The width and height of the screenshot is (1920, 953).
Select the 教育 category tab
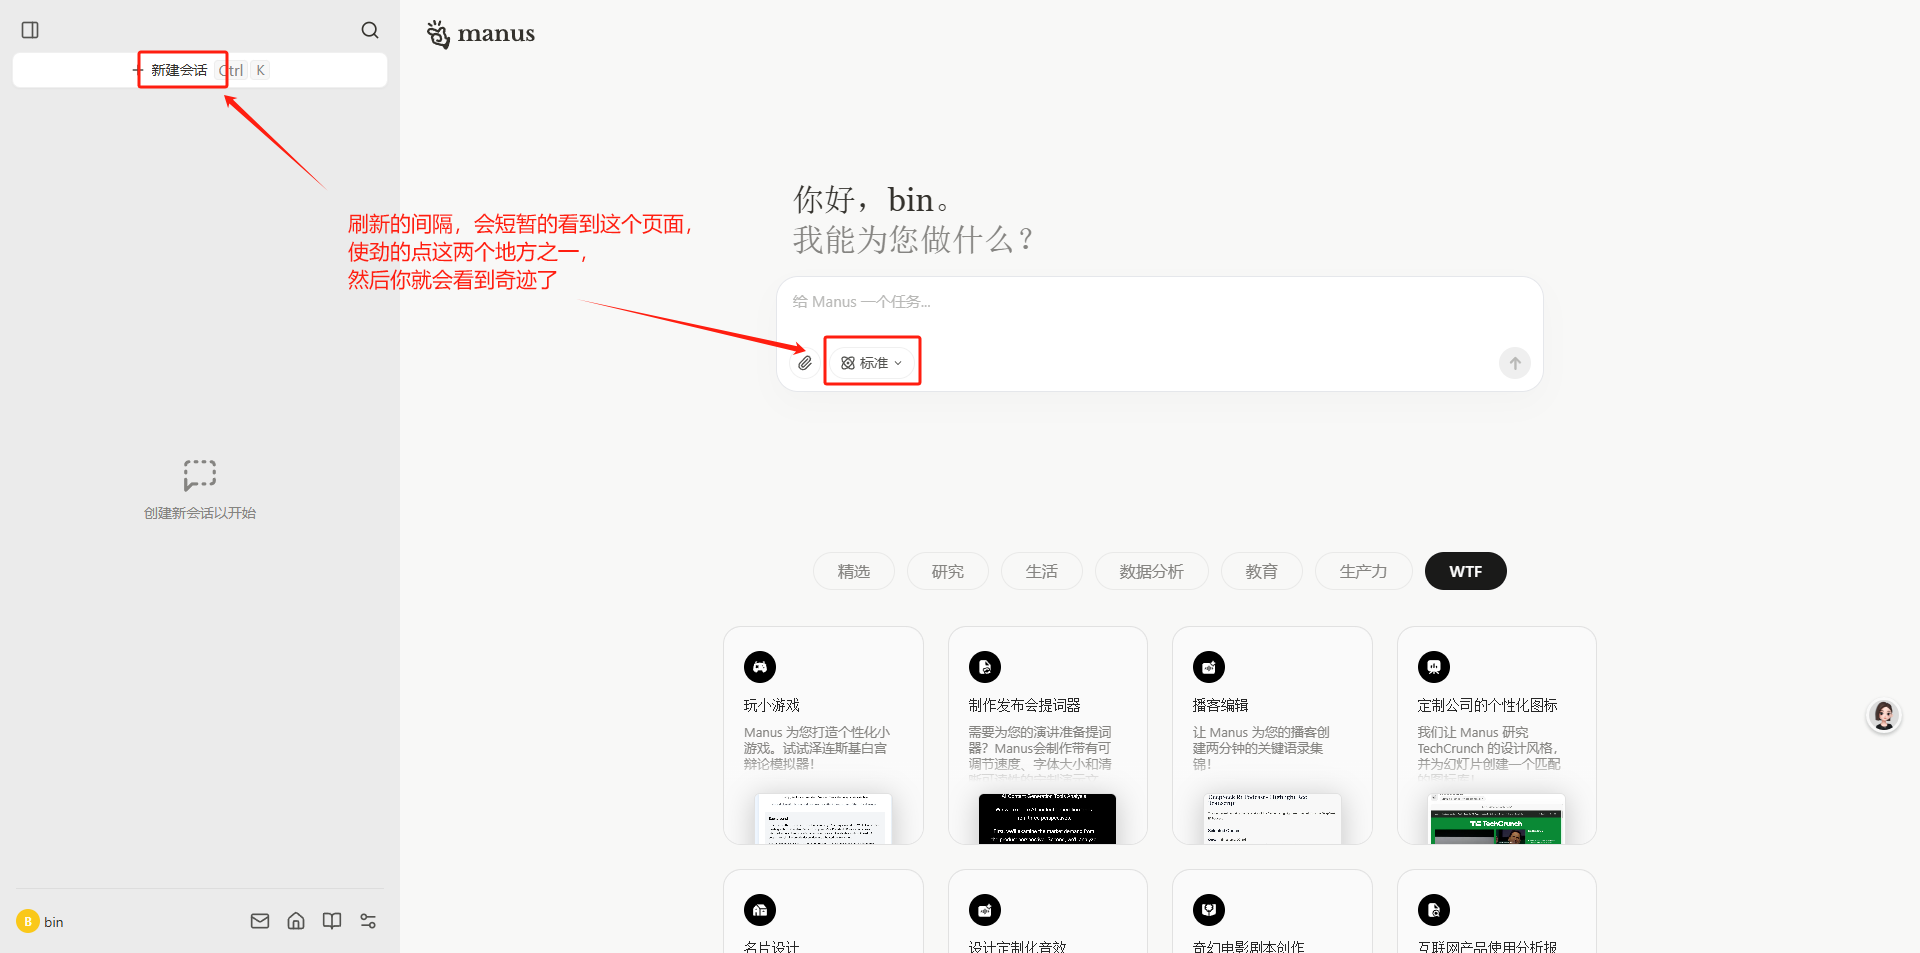[x=1262, y=571]
